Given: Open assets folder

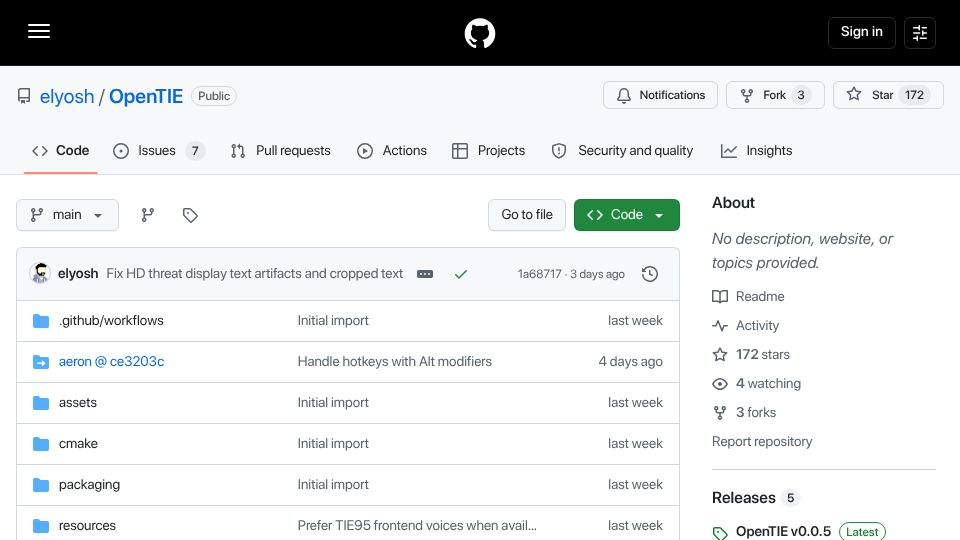Looking at the screenshot, I should 78,402.
